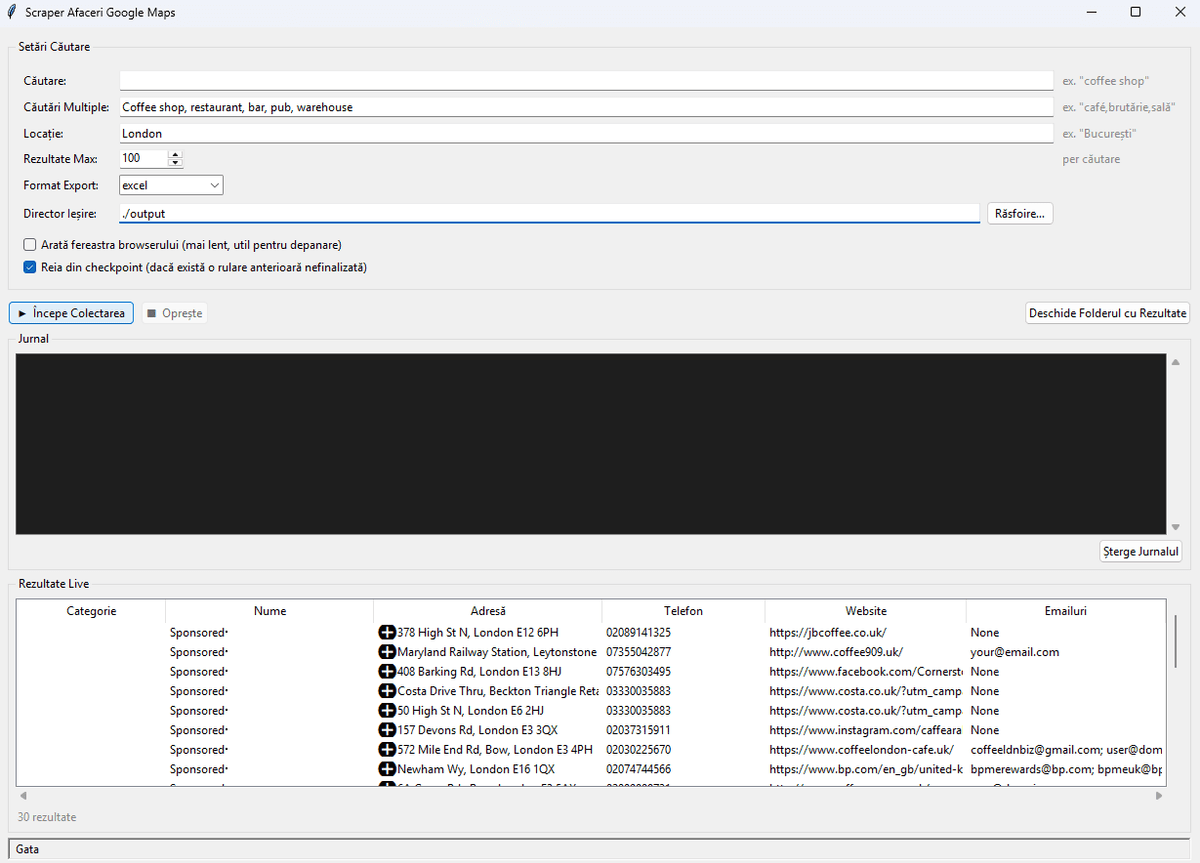Increase Rezultate Max with up arrow

click(x=176, y=154)
